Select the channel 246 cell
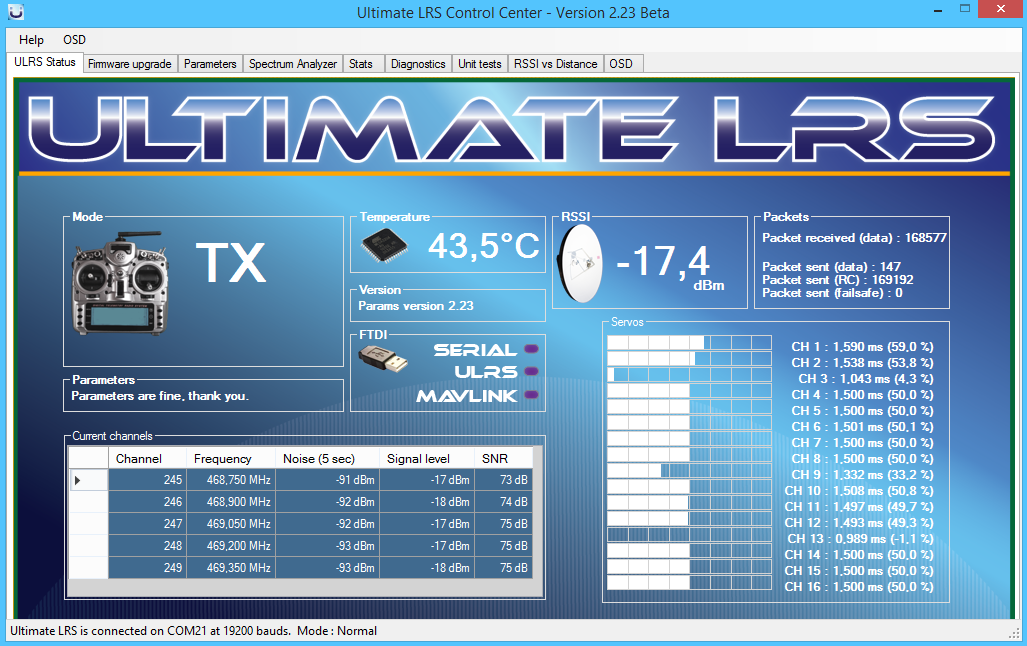Image resolution: width=1027 pixels, height=646 pixels. click(147, 502)
